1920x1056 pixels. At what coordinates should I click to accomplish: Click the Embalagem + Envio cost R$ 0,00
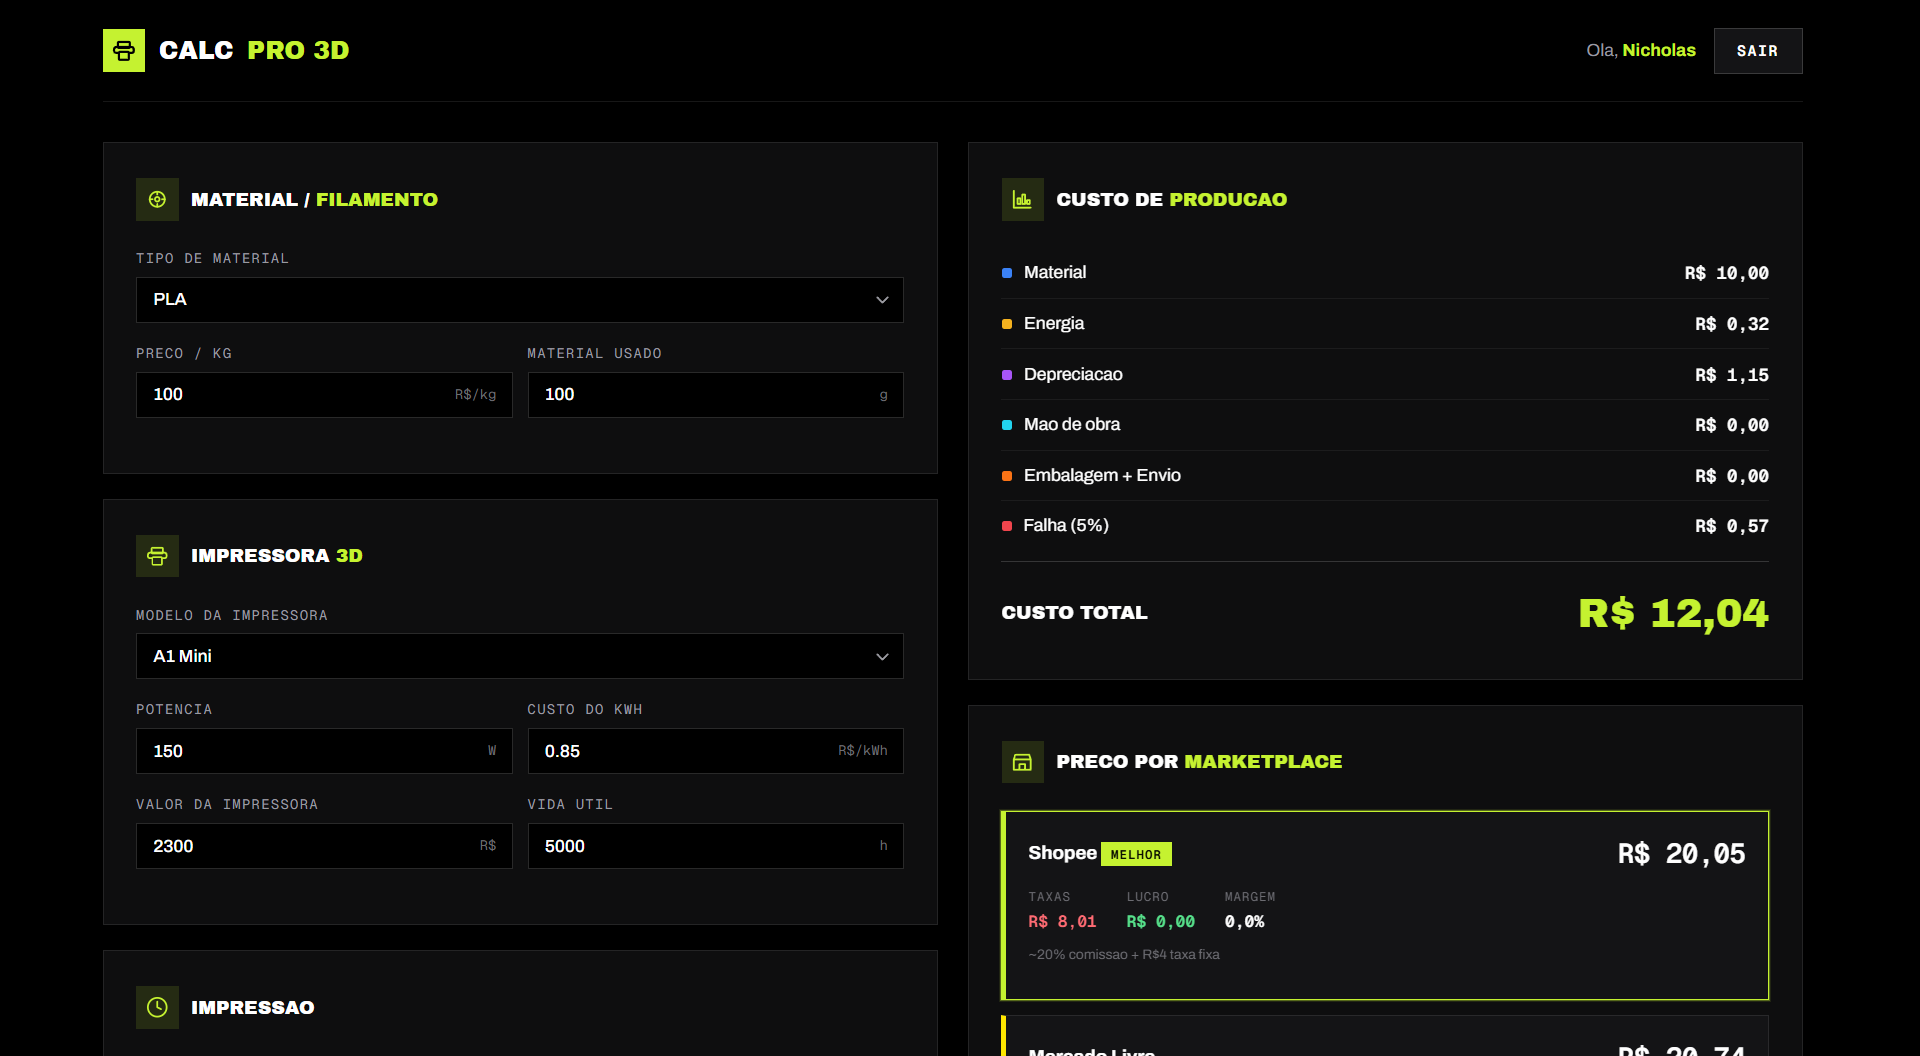(x=1732, y=476)
